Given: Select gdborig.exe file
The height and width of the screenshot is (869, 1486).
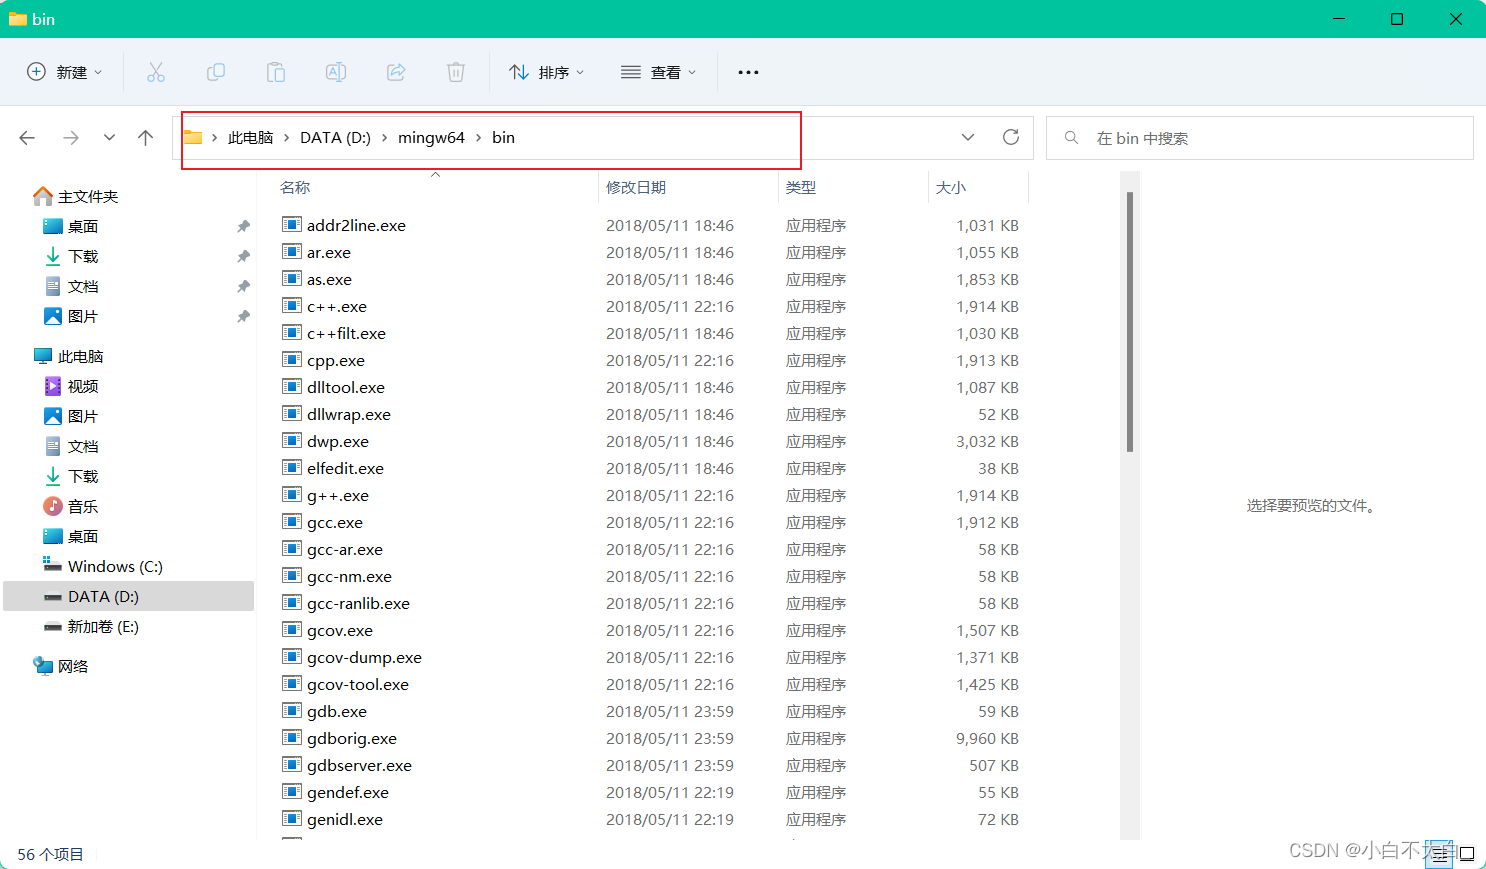Looking at the screenshot, I should click(352, 738).
